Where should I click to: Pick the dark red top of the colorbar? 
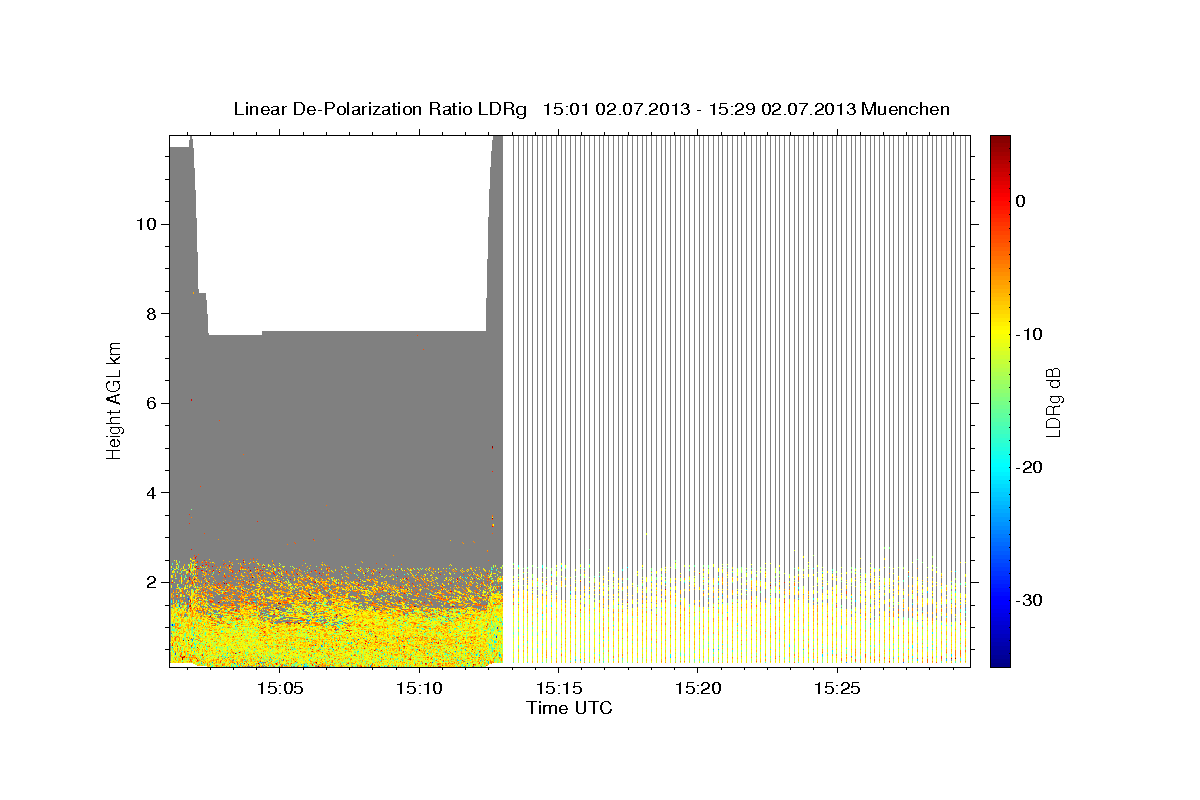[1000, 141]
